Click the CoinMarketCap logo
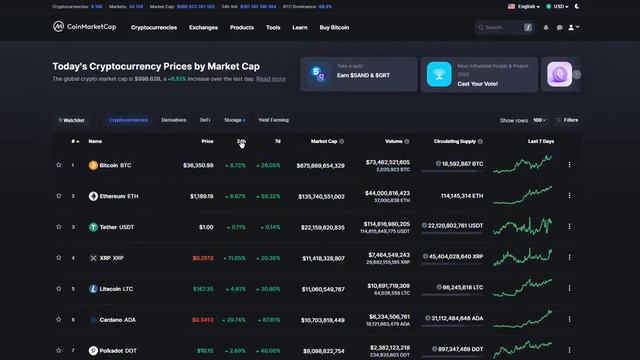Screen dimensions: 640x360 (x=84, y=27)
